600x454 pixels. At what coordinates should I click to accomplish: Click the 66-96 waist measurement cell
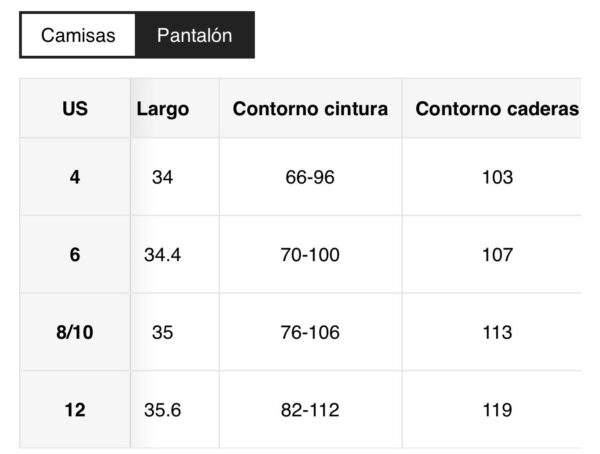coord(310,178)
